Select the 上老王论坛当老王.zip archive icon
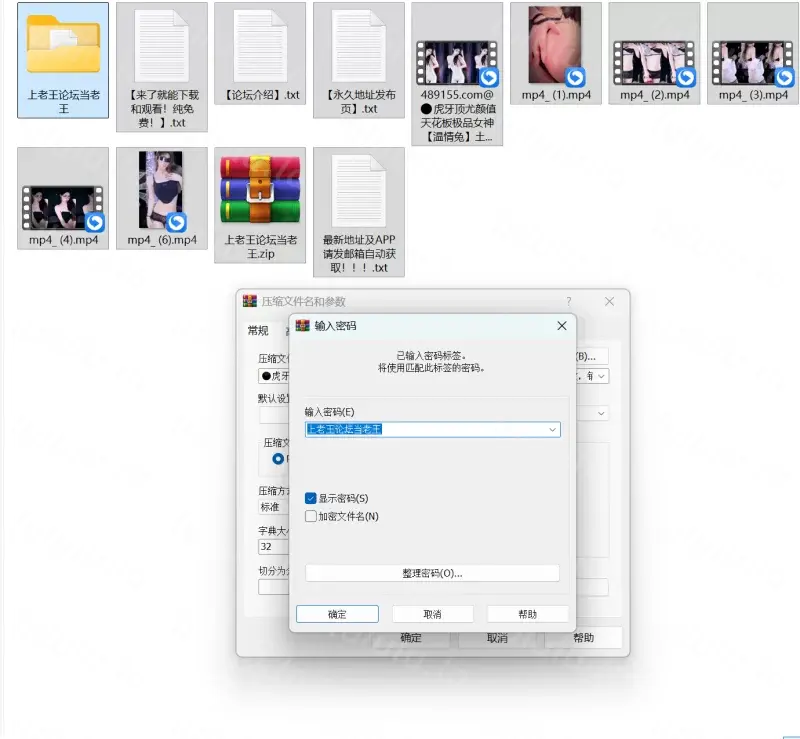 (x=259, y=190)
